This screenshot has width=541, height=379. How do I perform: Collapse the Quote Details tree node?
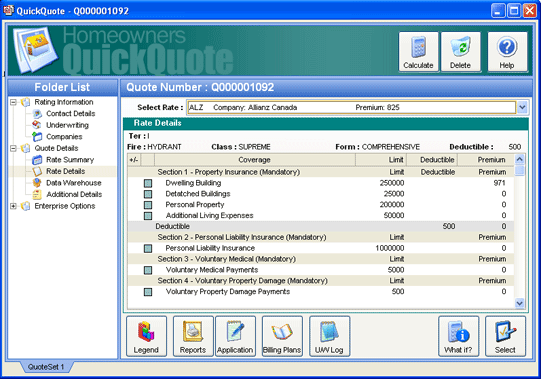coord(13,148)
